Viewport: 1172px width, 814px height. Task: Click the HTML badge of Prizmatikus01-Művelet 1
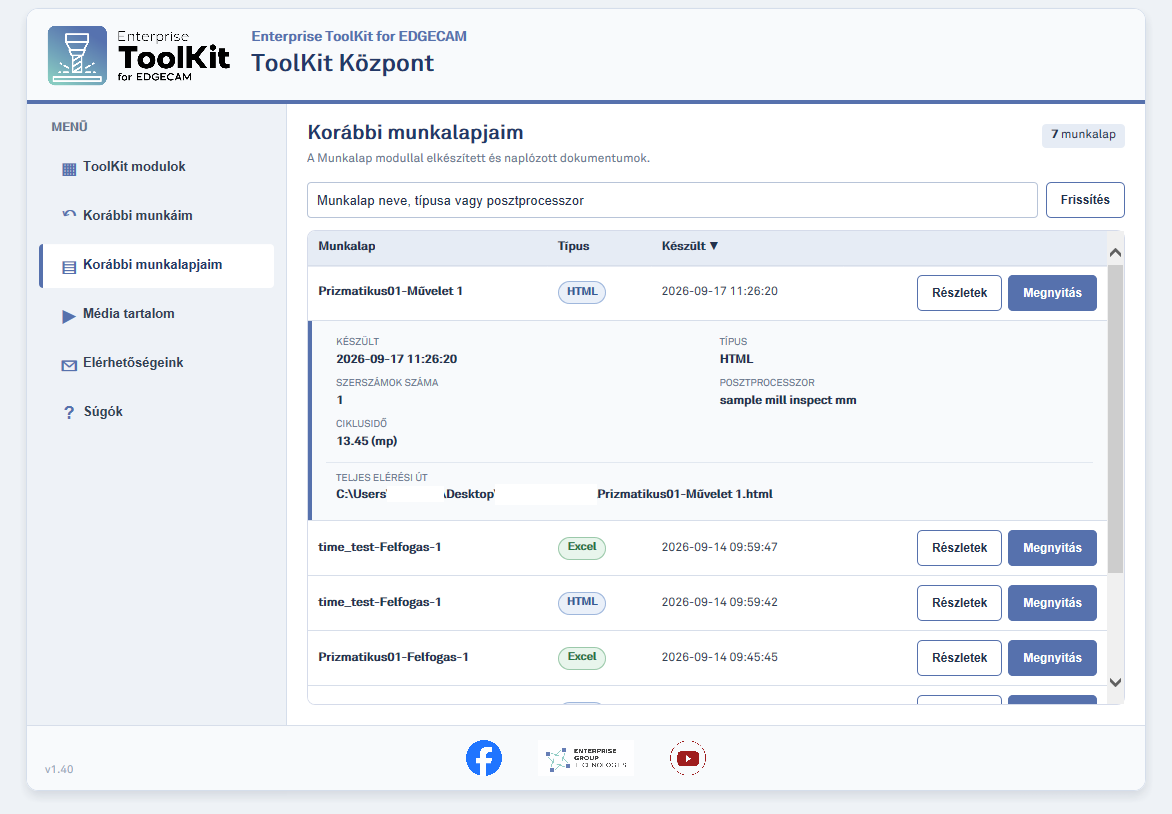pos(582,292)
